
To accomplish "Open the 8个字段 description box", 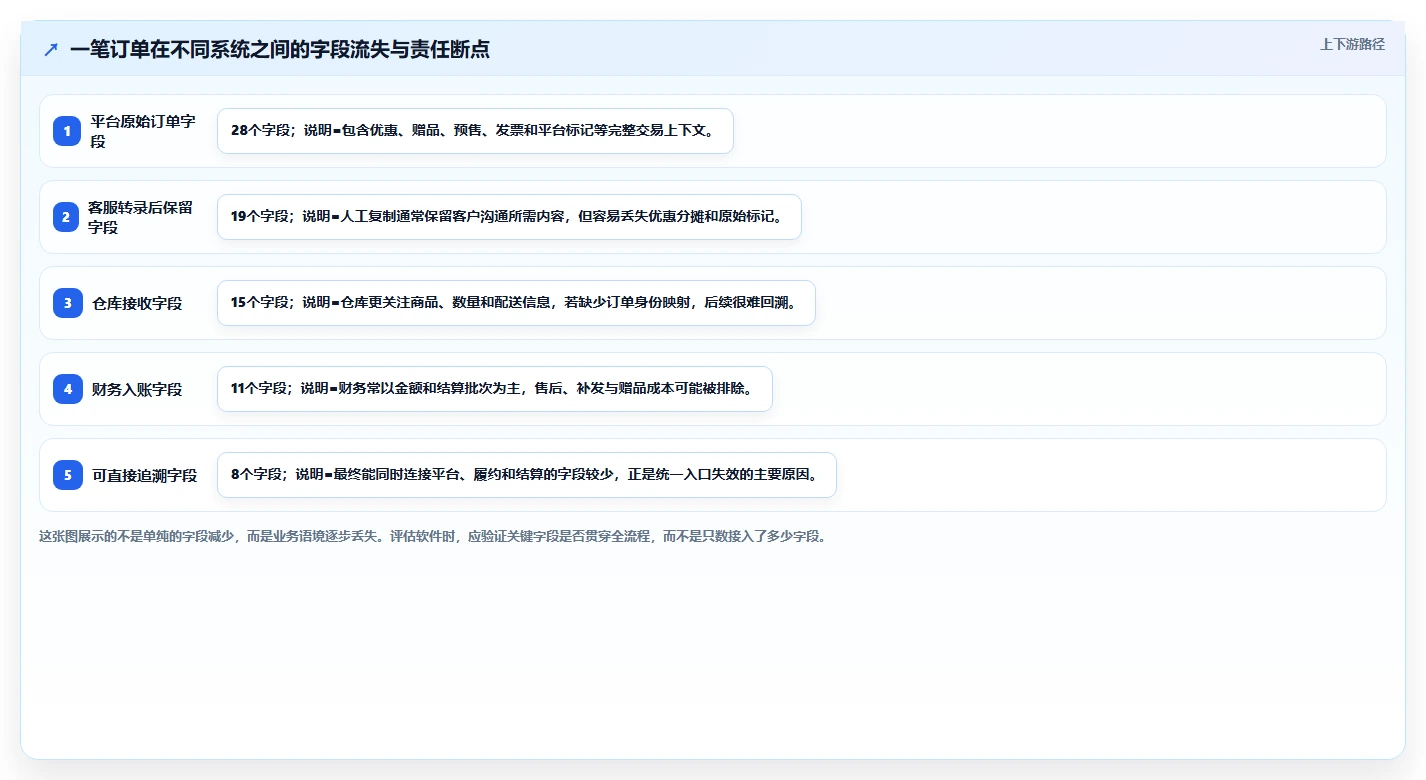I will point(526,475).
